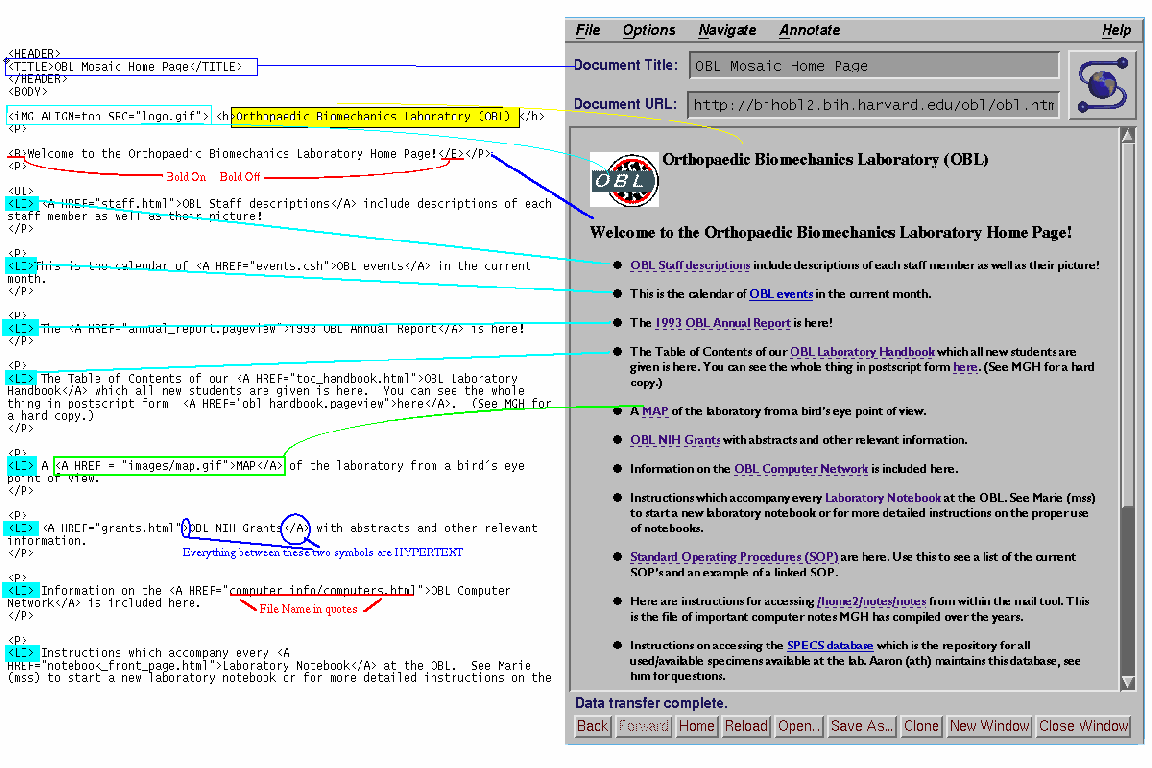This screenshot has height=768, width=1152.
Task: Open the SPECS database link
Action: (830, 645)
